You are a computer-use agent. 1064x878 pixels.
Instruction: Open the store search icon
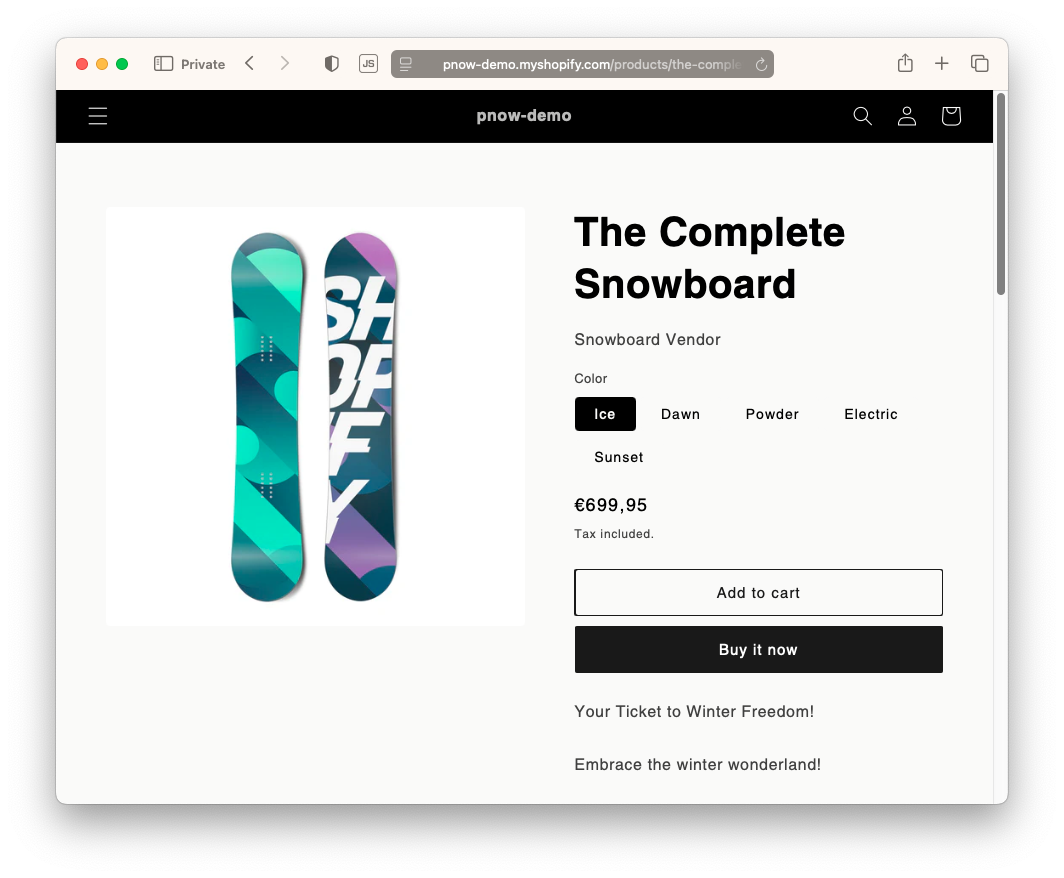coord(862,116)
